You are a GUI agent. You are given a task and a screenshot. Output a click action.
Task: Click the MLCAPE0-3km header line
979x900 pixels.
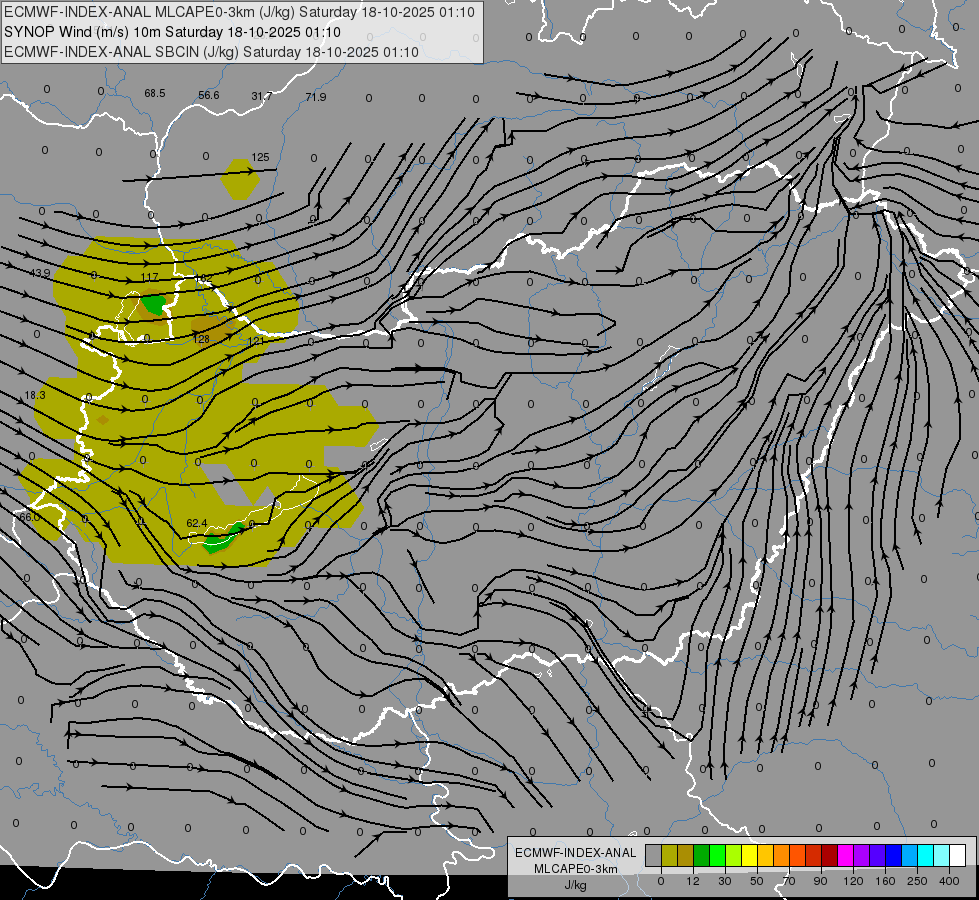click(x=239, y=12)
